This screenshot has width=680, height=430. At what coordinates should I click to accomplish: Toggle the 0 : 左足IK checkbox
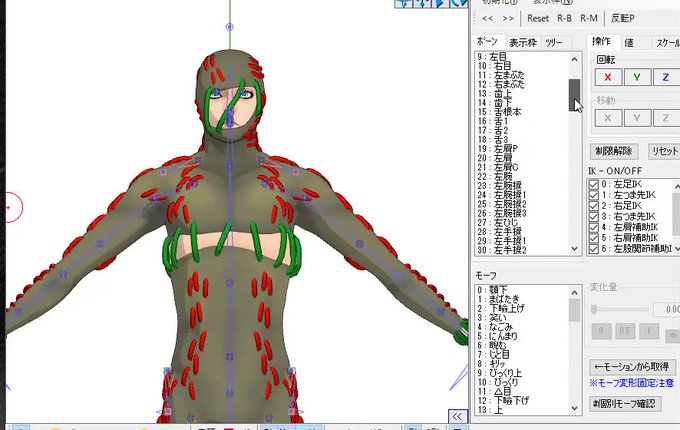tap(594, 185)
